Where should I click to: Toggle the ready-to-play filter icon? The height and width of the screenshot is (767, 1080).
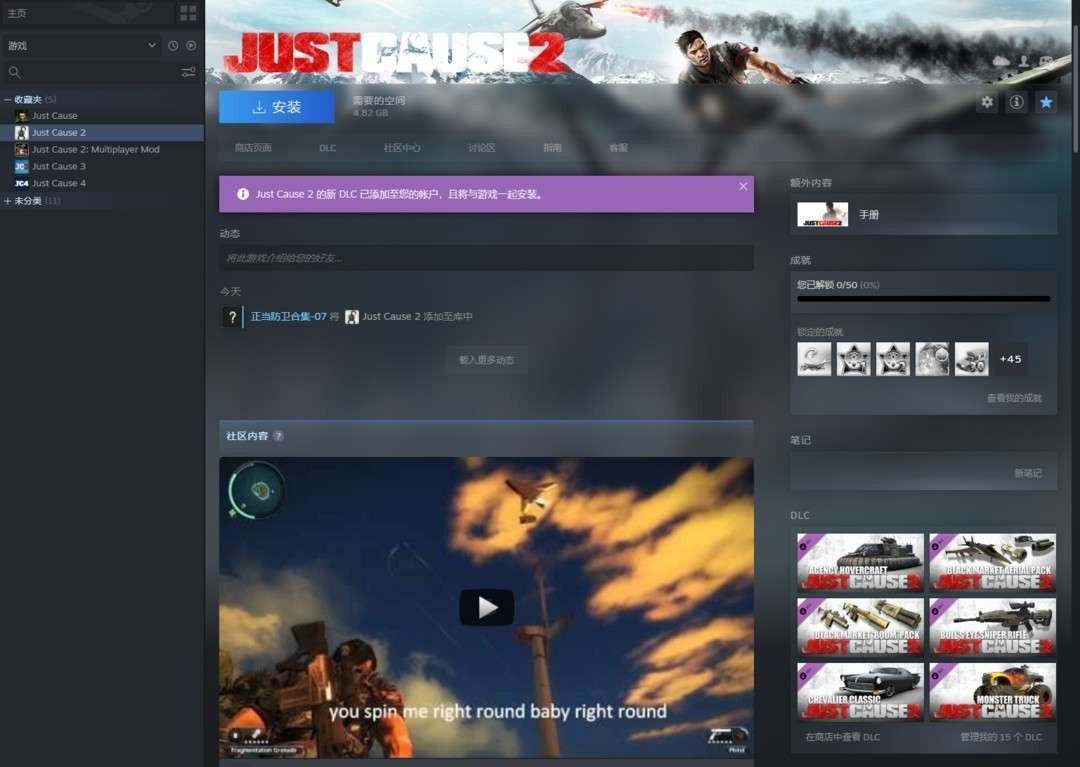pos(191,45)
